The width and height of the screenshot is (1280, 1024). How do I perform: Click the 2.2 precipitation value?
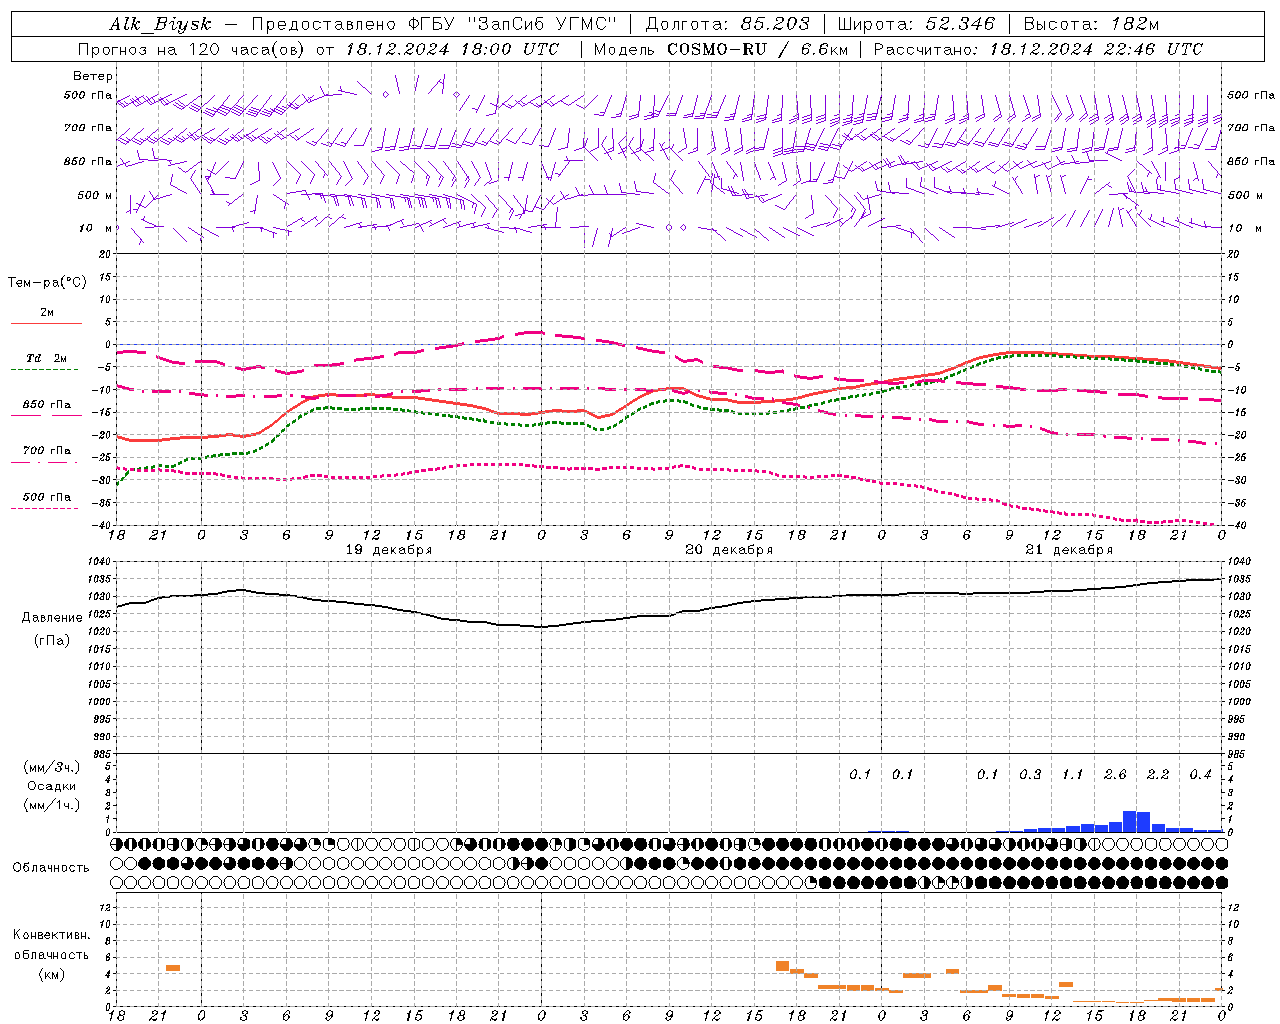tap(1158, 775)
